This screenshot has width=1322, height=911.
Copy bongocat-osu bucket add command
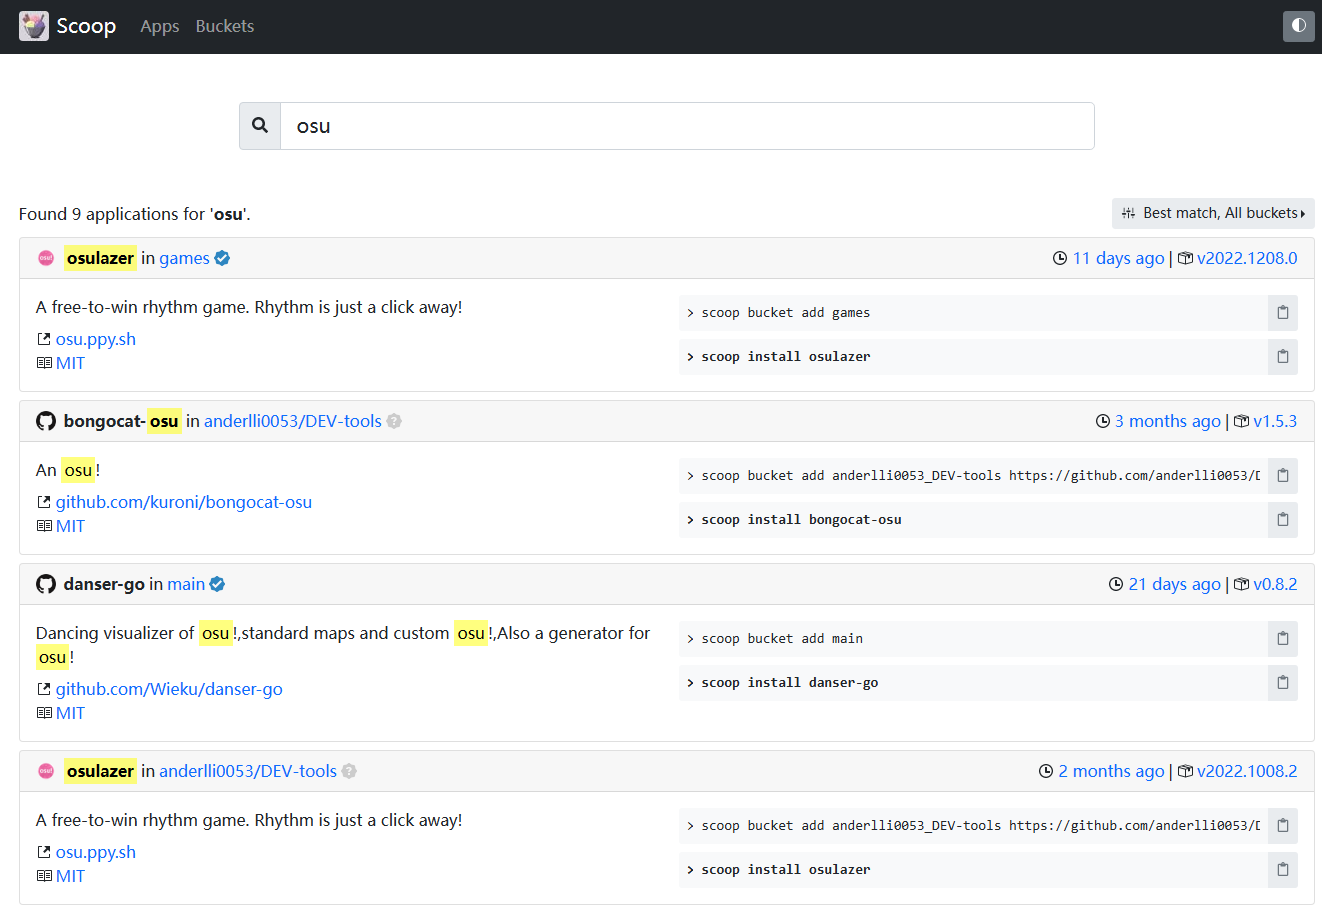[x=1283, y=476]
